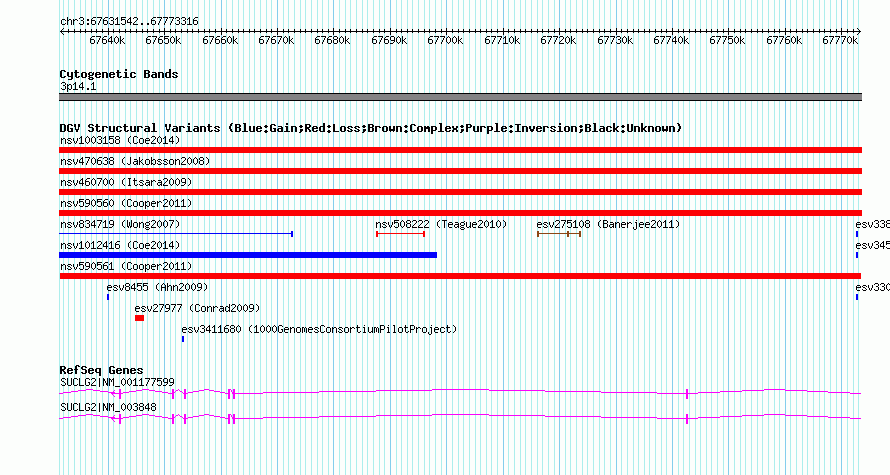Open the esv3411680 1000GenomesConsortiumPilotProject marker
890x475 pixels.
pos(183,339)
